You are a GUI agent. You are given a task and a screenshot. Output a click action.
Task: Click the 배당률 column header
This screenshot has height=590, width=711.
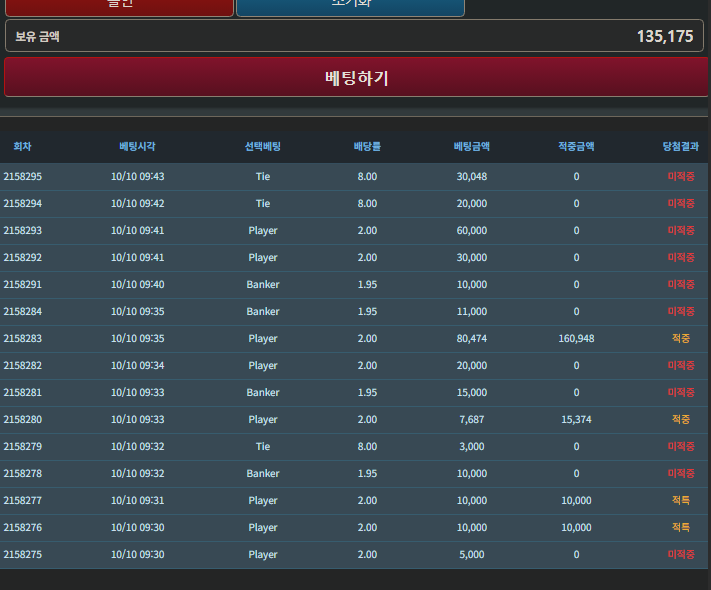[367, 146]
